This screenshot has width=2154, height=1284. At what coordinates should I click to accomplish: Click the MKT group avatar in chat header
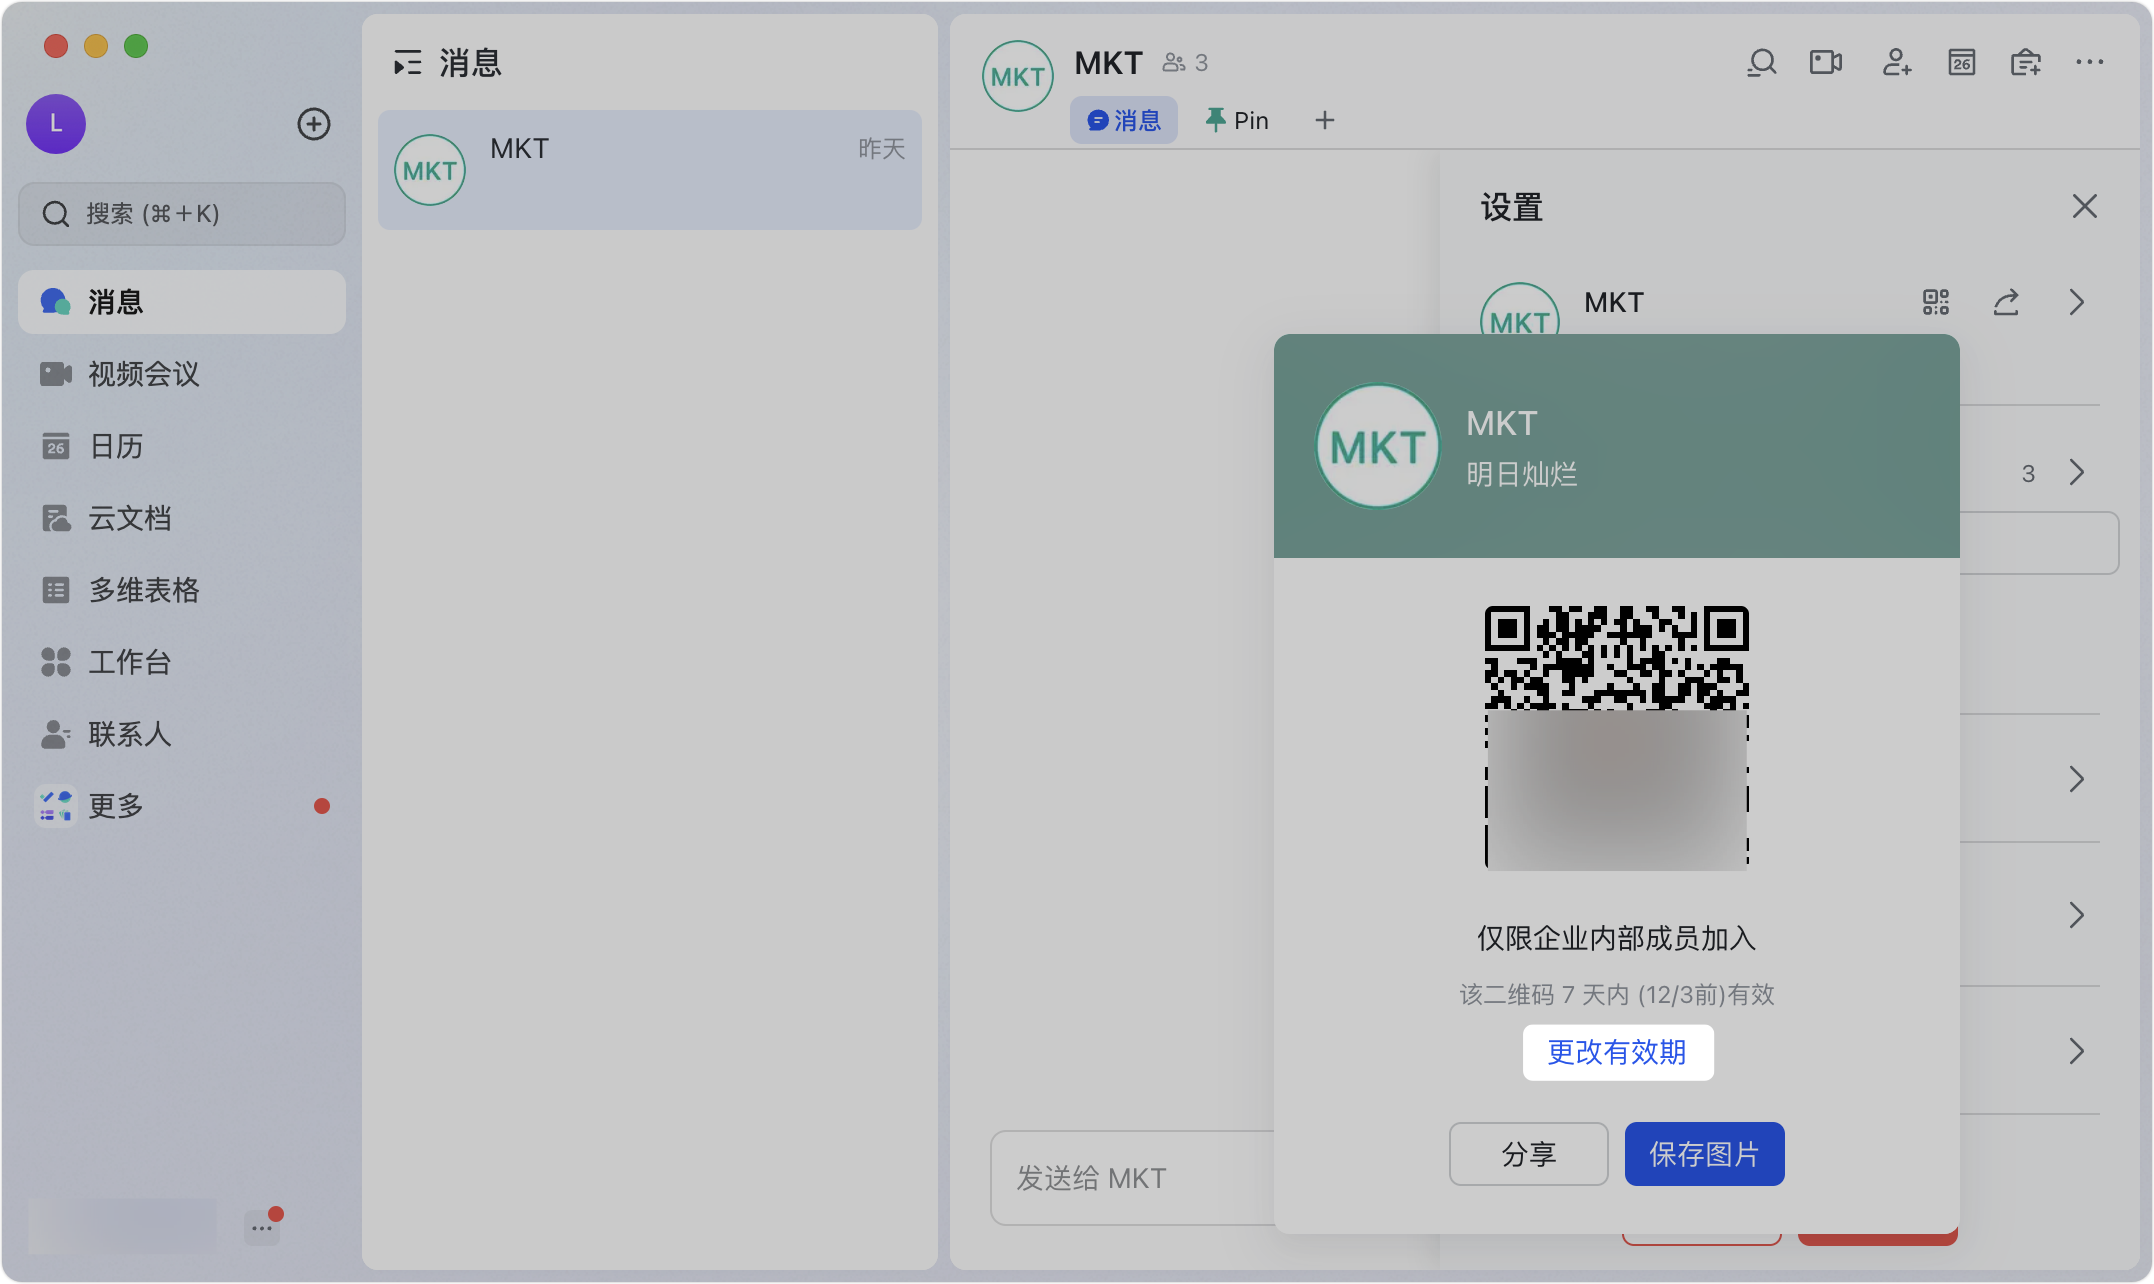pos(1018,76)
